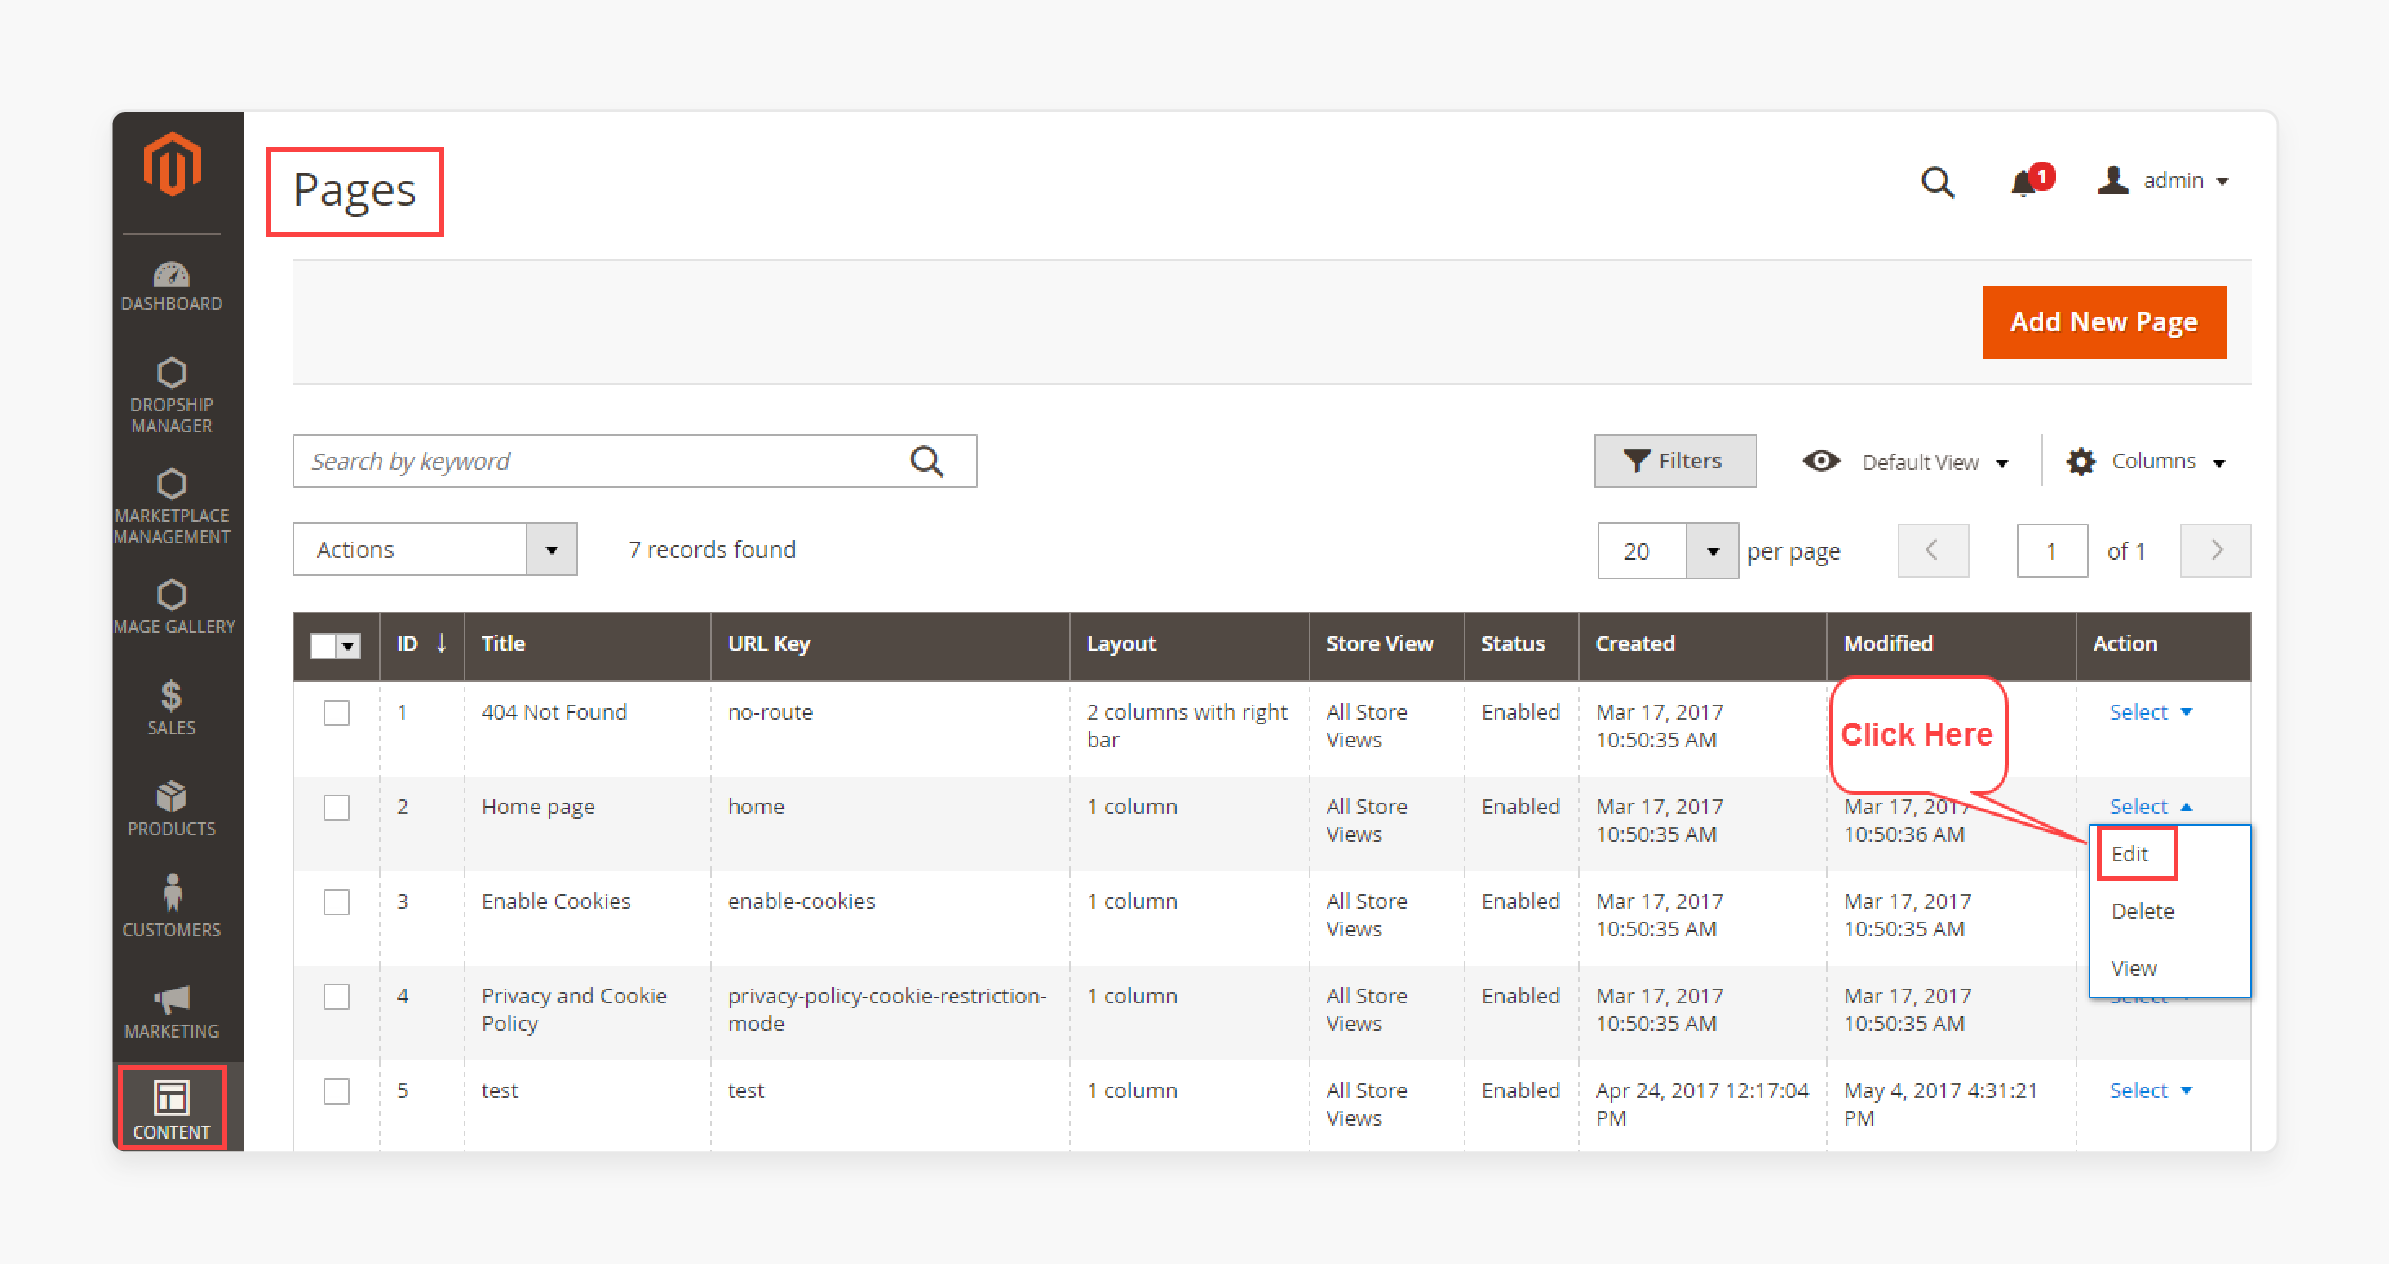
Task: Click the global search magnifier icon
Action: pos(1938,182)
